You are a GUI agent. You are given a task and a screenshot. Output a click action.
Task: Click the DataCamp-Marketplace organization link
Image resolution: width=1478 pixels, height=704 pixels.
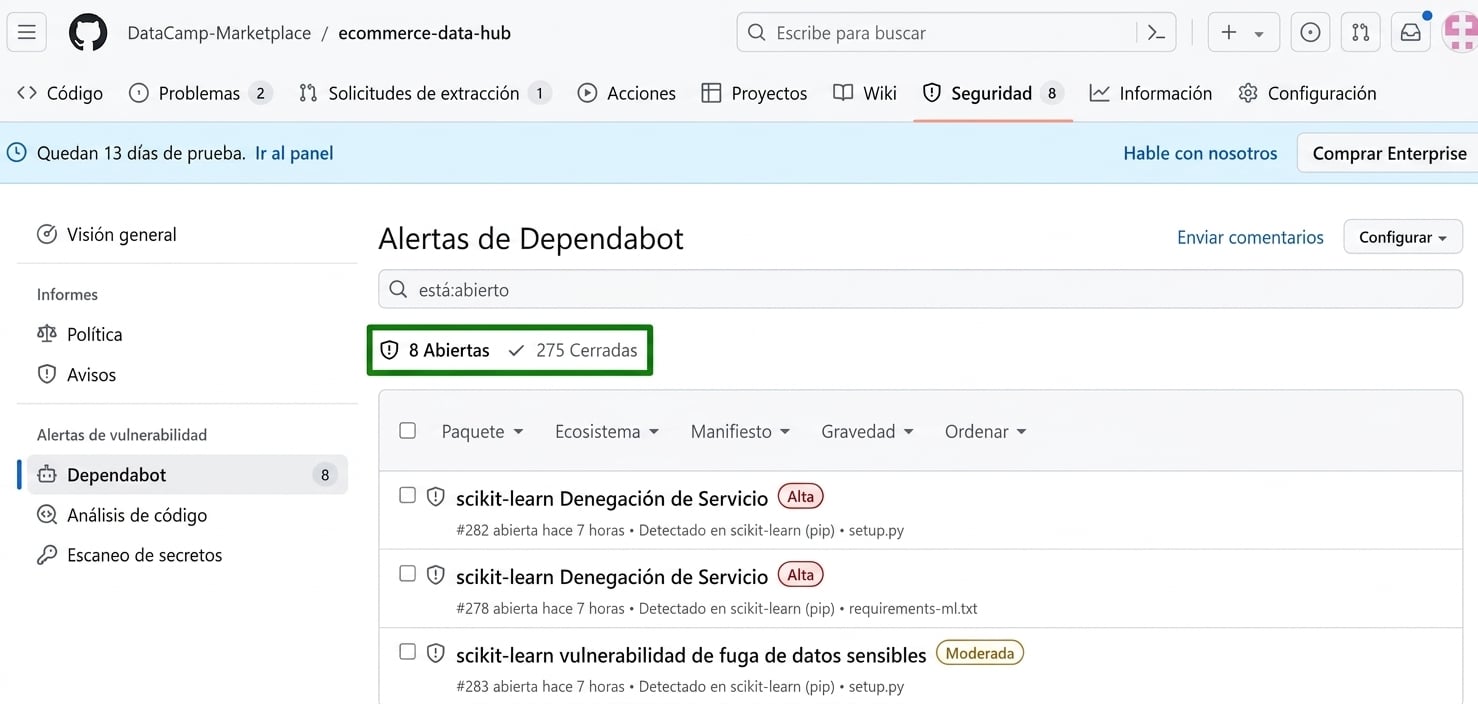[x=219, y=33]
